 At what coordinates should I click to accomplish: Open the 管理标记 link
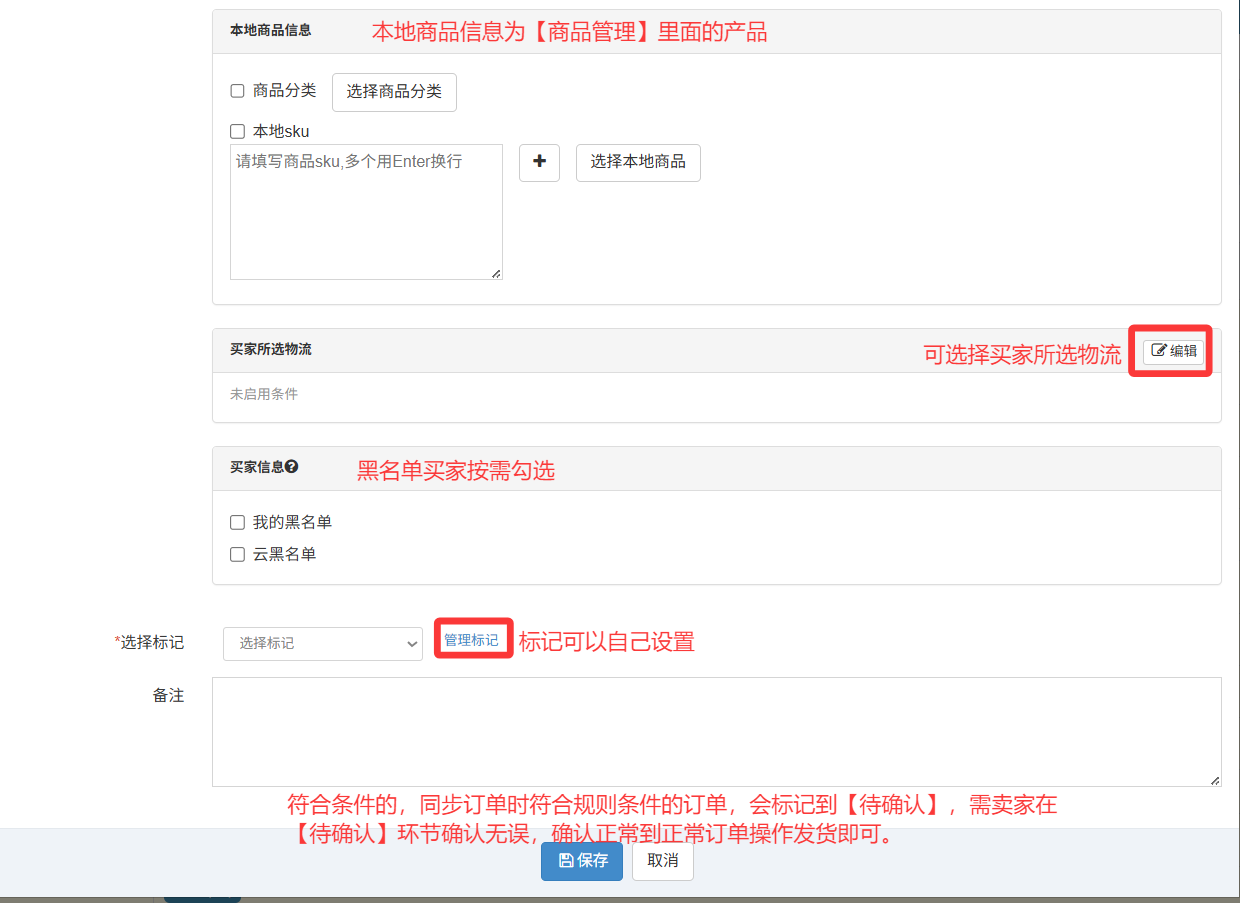pyautogui.click(x=471, y=640)
